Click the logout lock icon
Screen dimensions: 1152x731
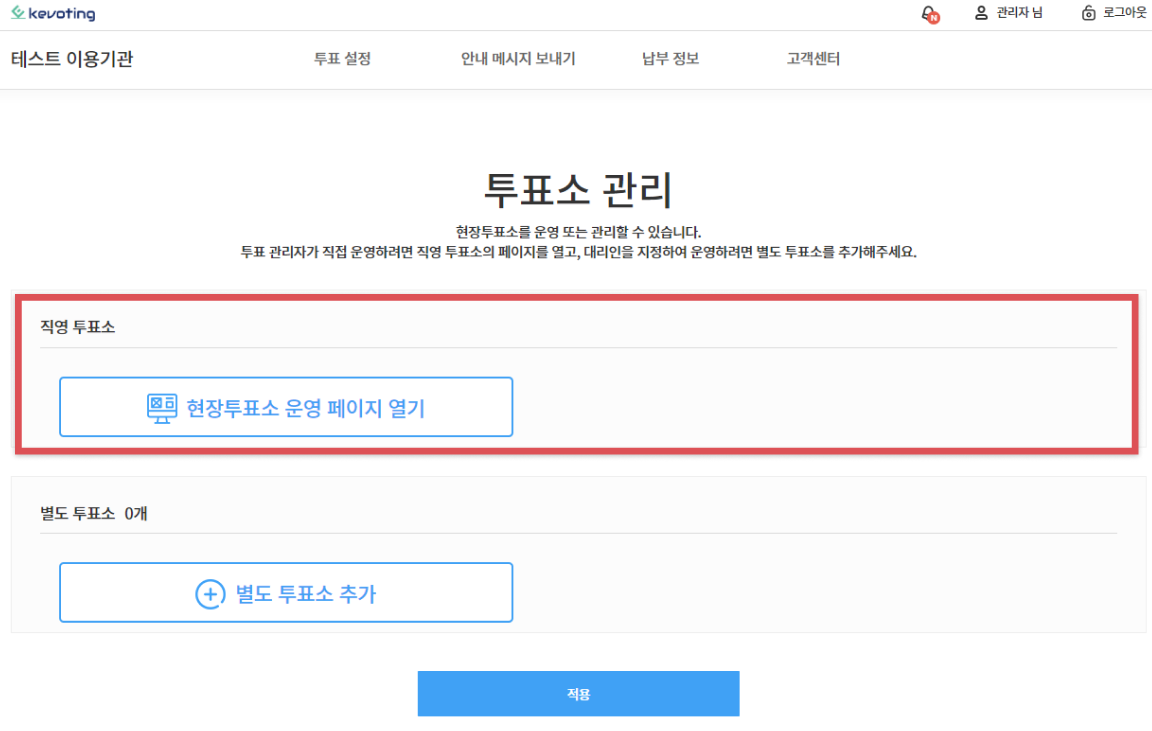point(1089,14)
